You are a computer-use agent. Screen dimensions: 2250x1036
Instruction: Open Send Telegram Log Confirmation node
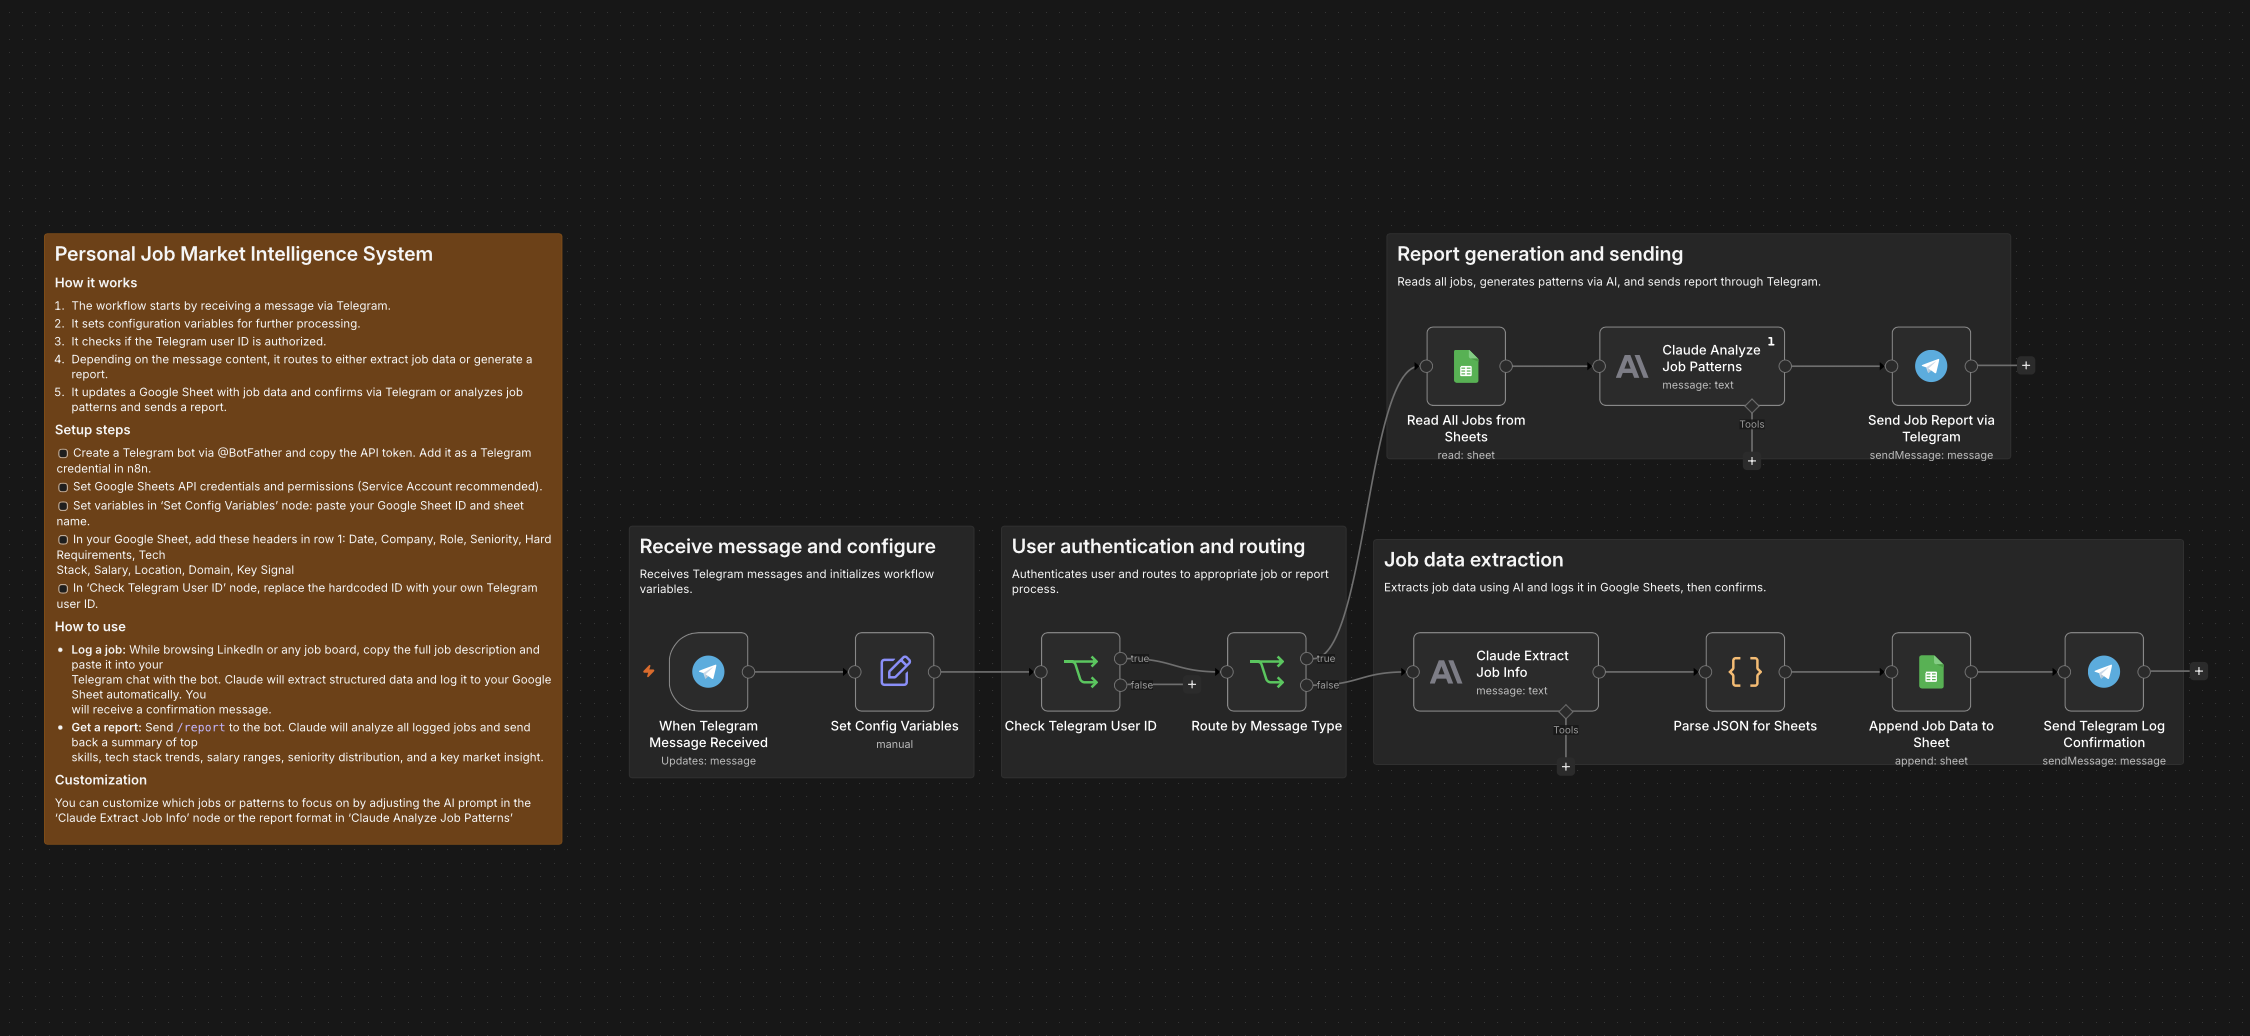pyautogui.click(x=2104, y=671)
